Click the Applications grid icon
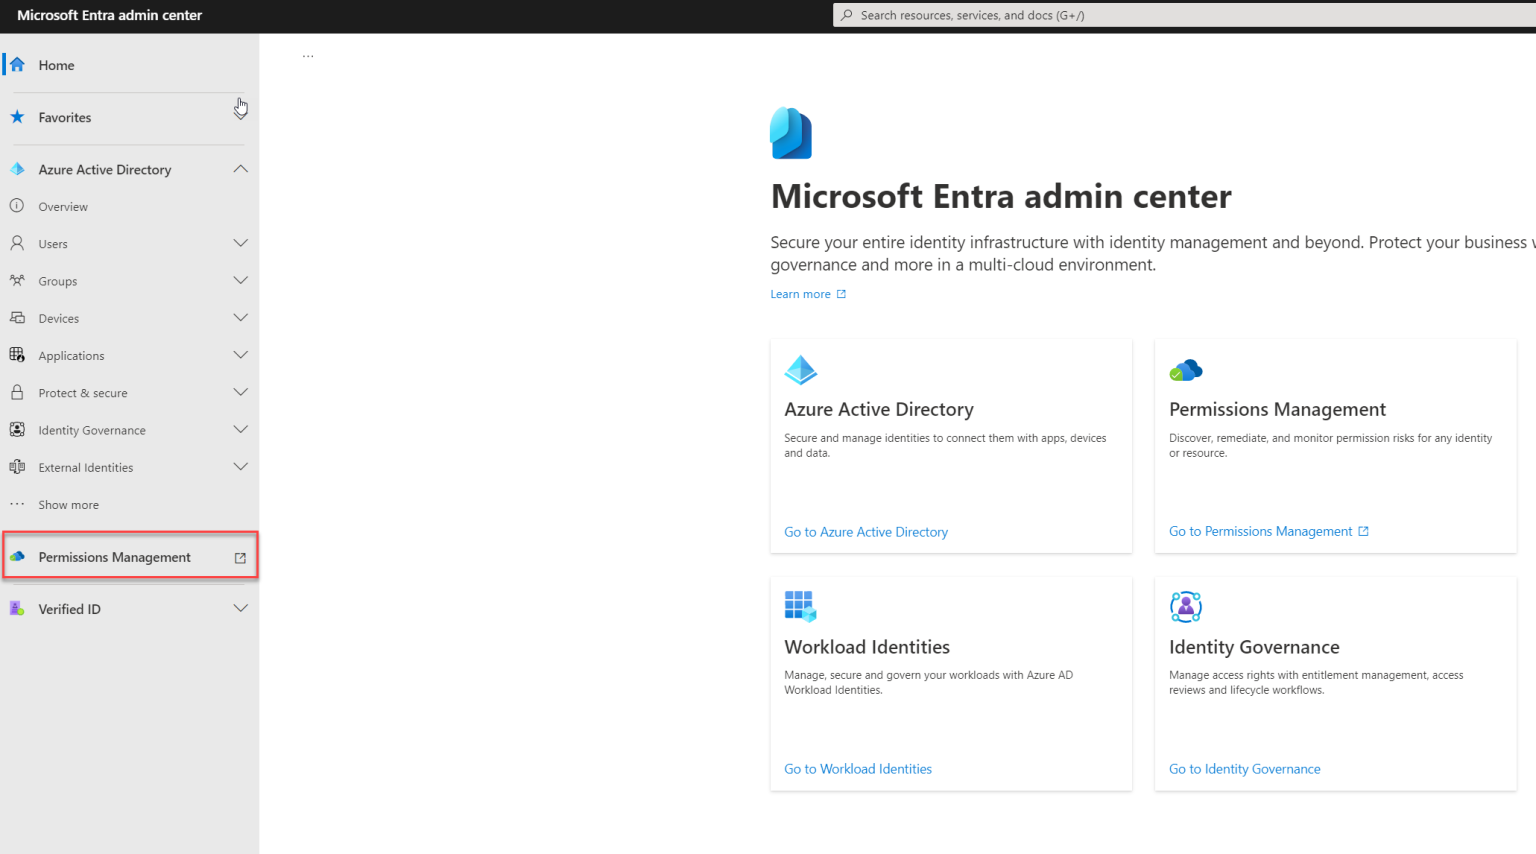 [17, 355]
